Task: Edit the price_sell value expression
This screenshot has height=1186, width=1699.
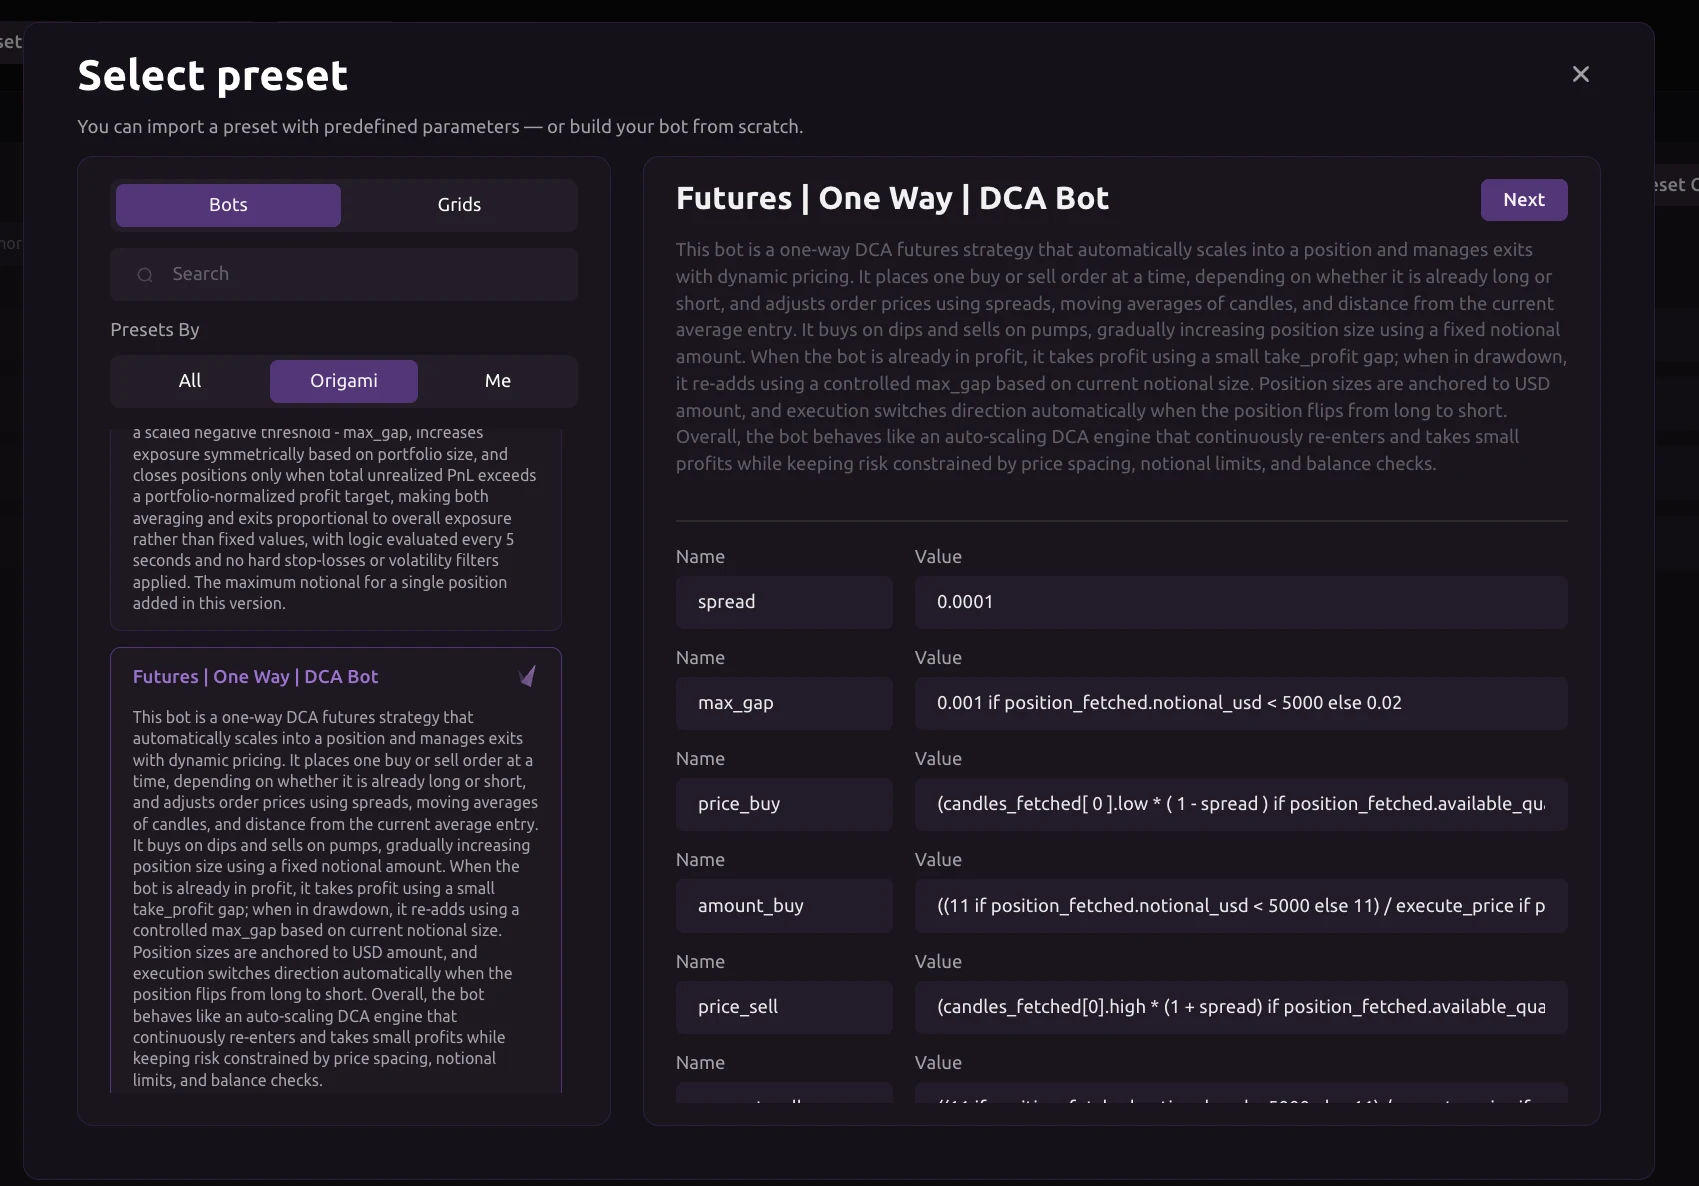Action: [x=1241, y=1007]
